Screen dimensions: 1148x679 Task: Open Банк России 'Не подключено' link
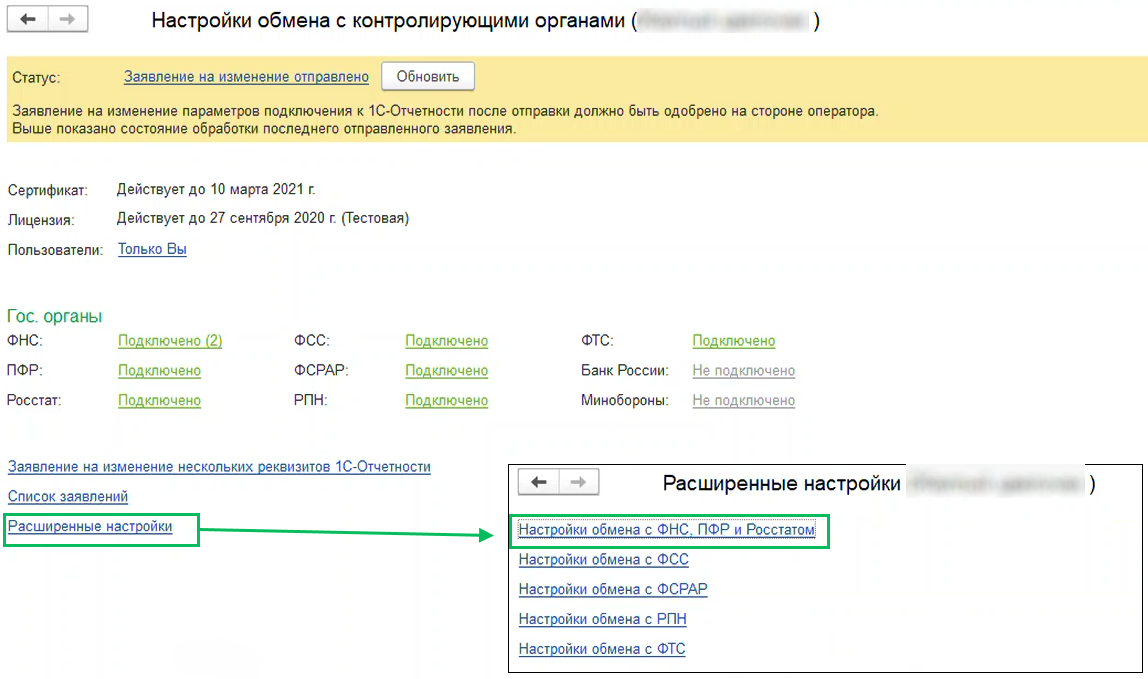coord(744,371)
